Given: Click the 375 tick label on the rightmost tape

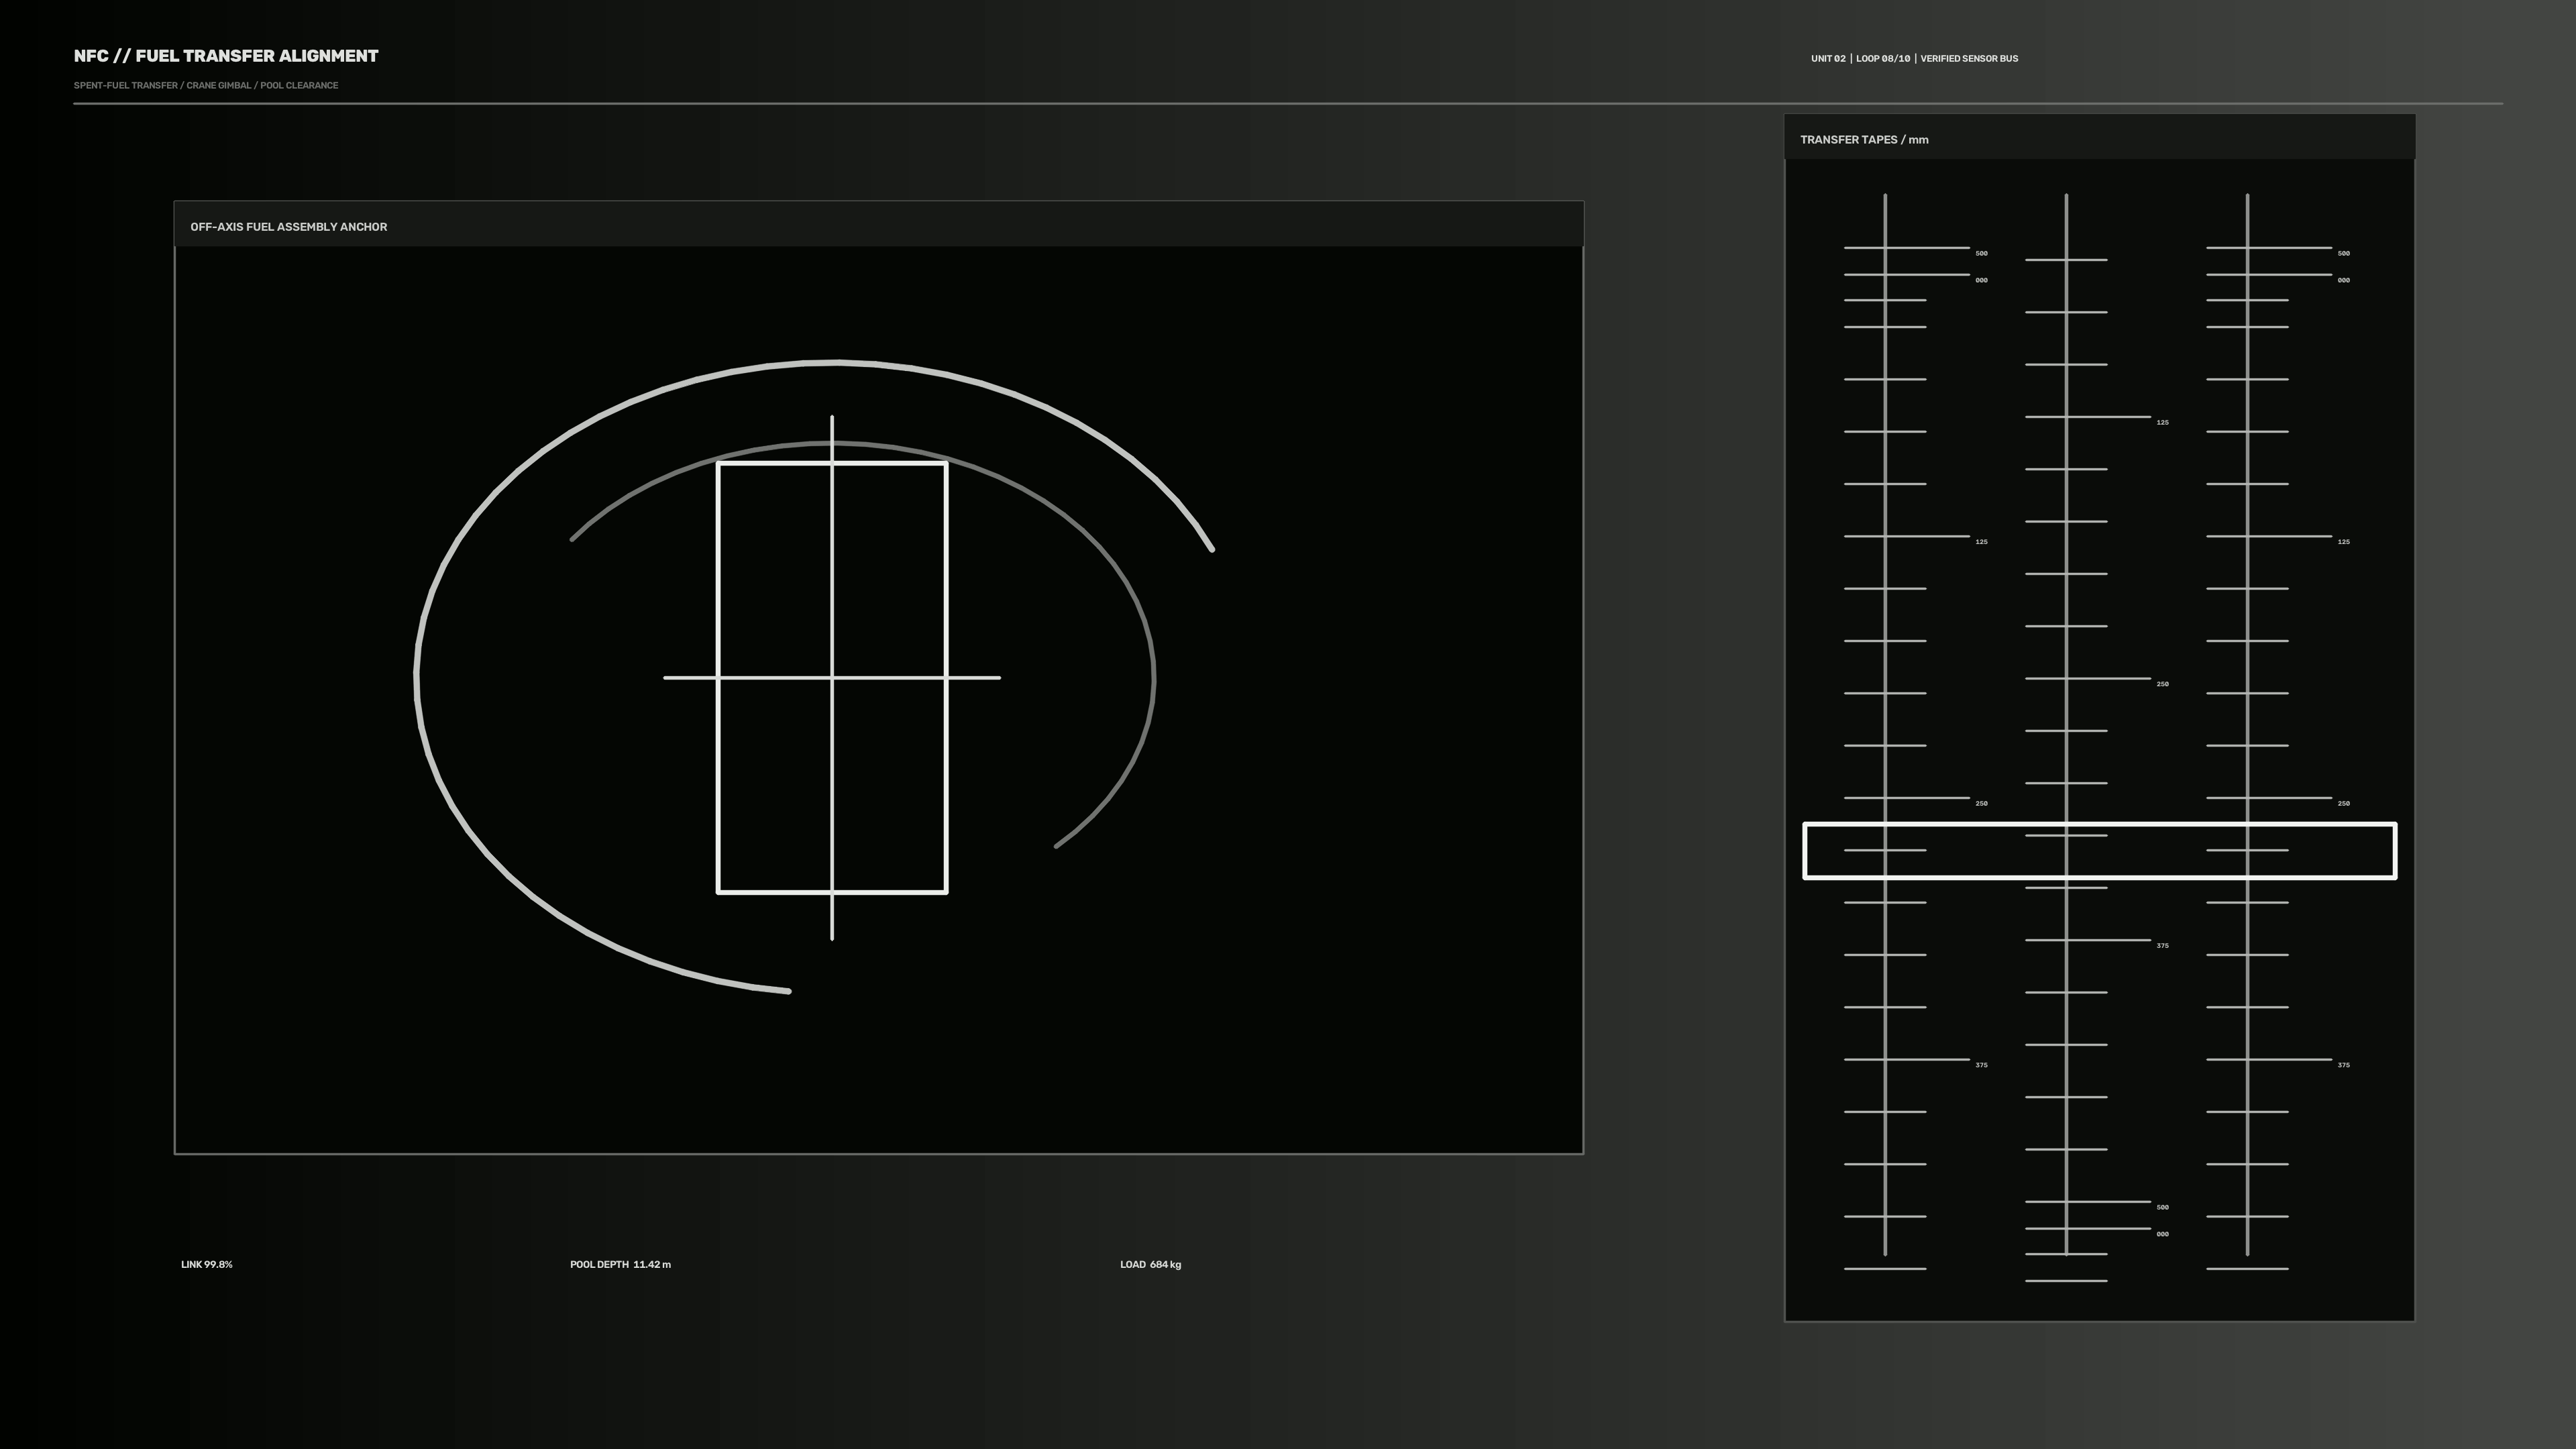Looking at the screenshot, I should [2343, 1066].
